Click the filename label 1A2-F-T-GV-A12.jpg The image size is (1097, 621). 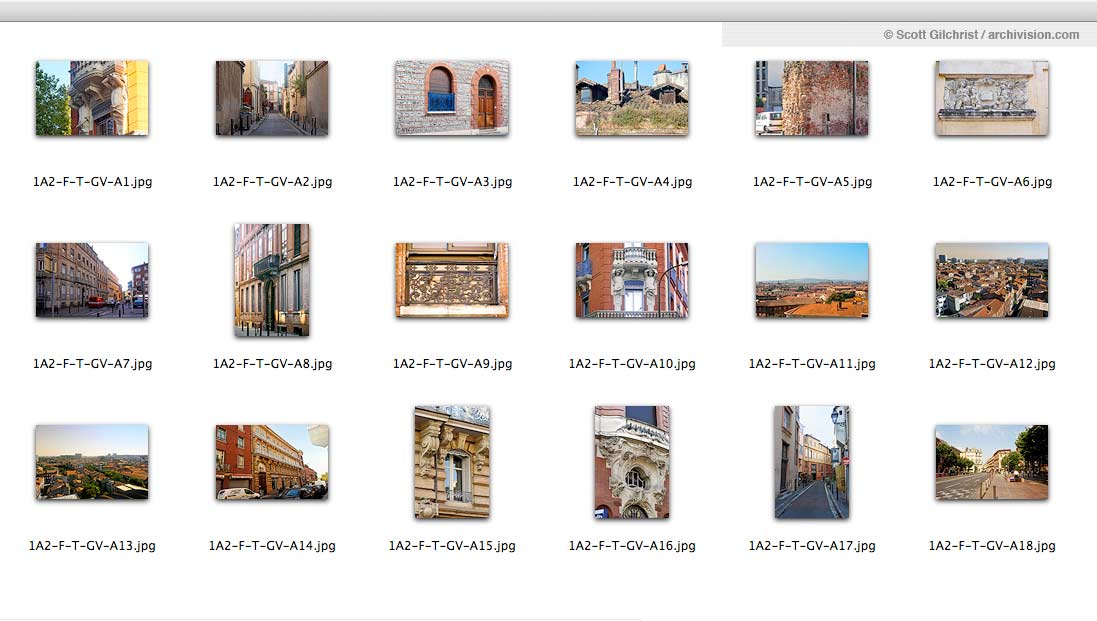tap(992, 364)
